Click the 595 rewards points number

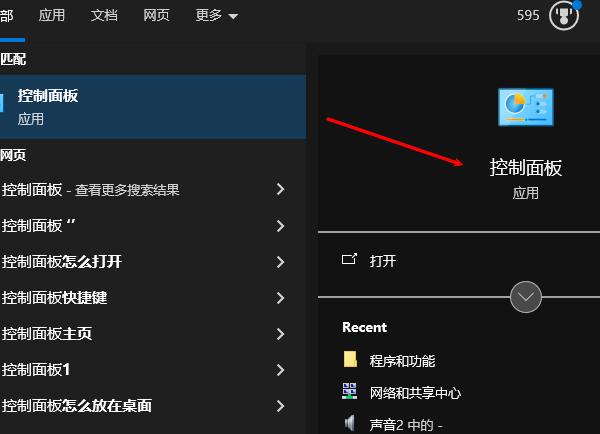tap(528, 15)
